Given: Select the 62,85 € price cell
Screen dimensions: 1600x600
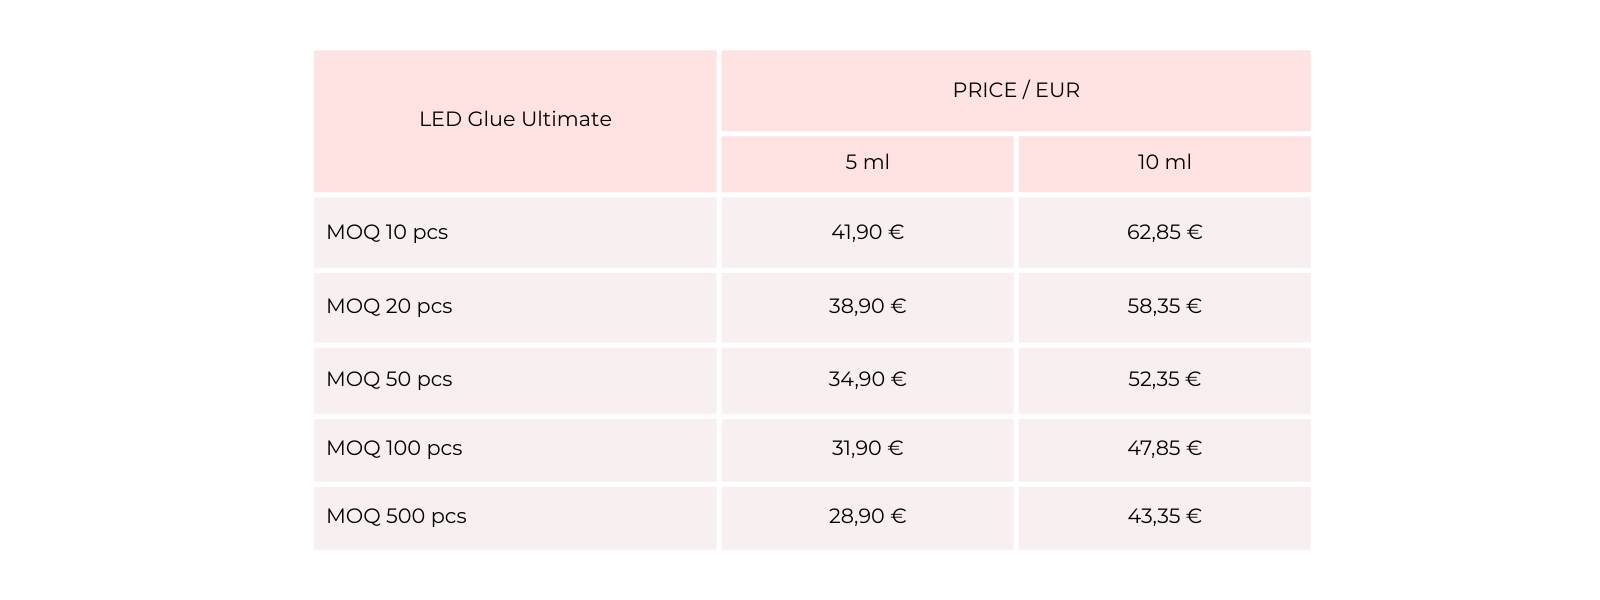Looking at the screenshot, I should [1164, 232].
